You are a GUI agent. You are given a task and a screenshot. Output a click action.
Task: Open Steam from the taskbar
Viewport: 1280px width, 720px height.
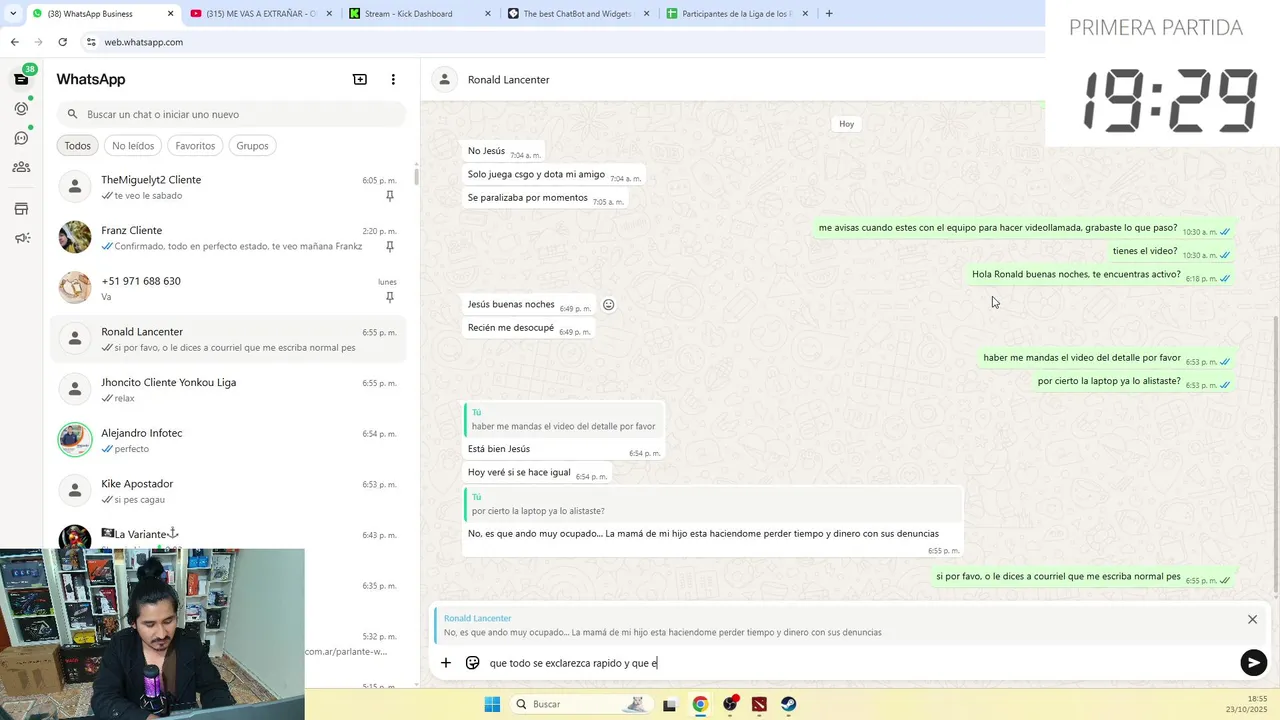click(x=789, y=704)
